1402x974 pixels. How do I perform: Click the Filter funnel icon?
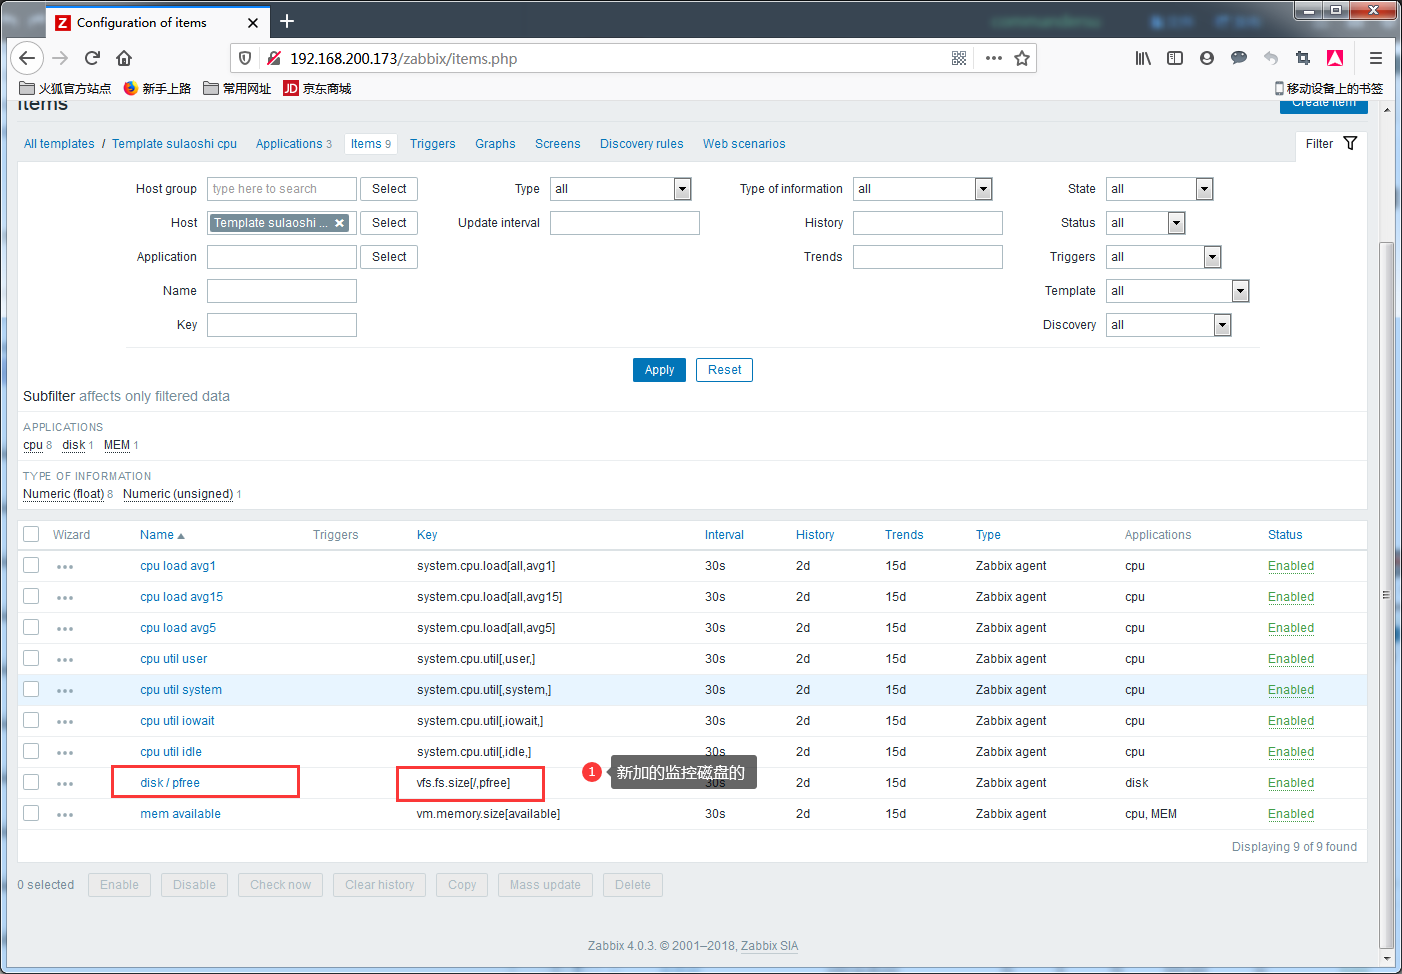[1350, 143]
